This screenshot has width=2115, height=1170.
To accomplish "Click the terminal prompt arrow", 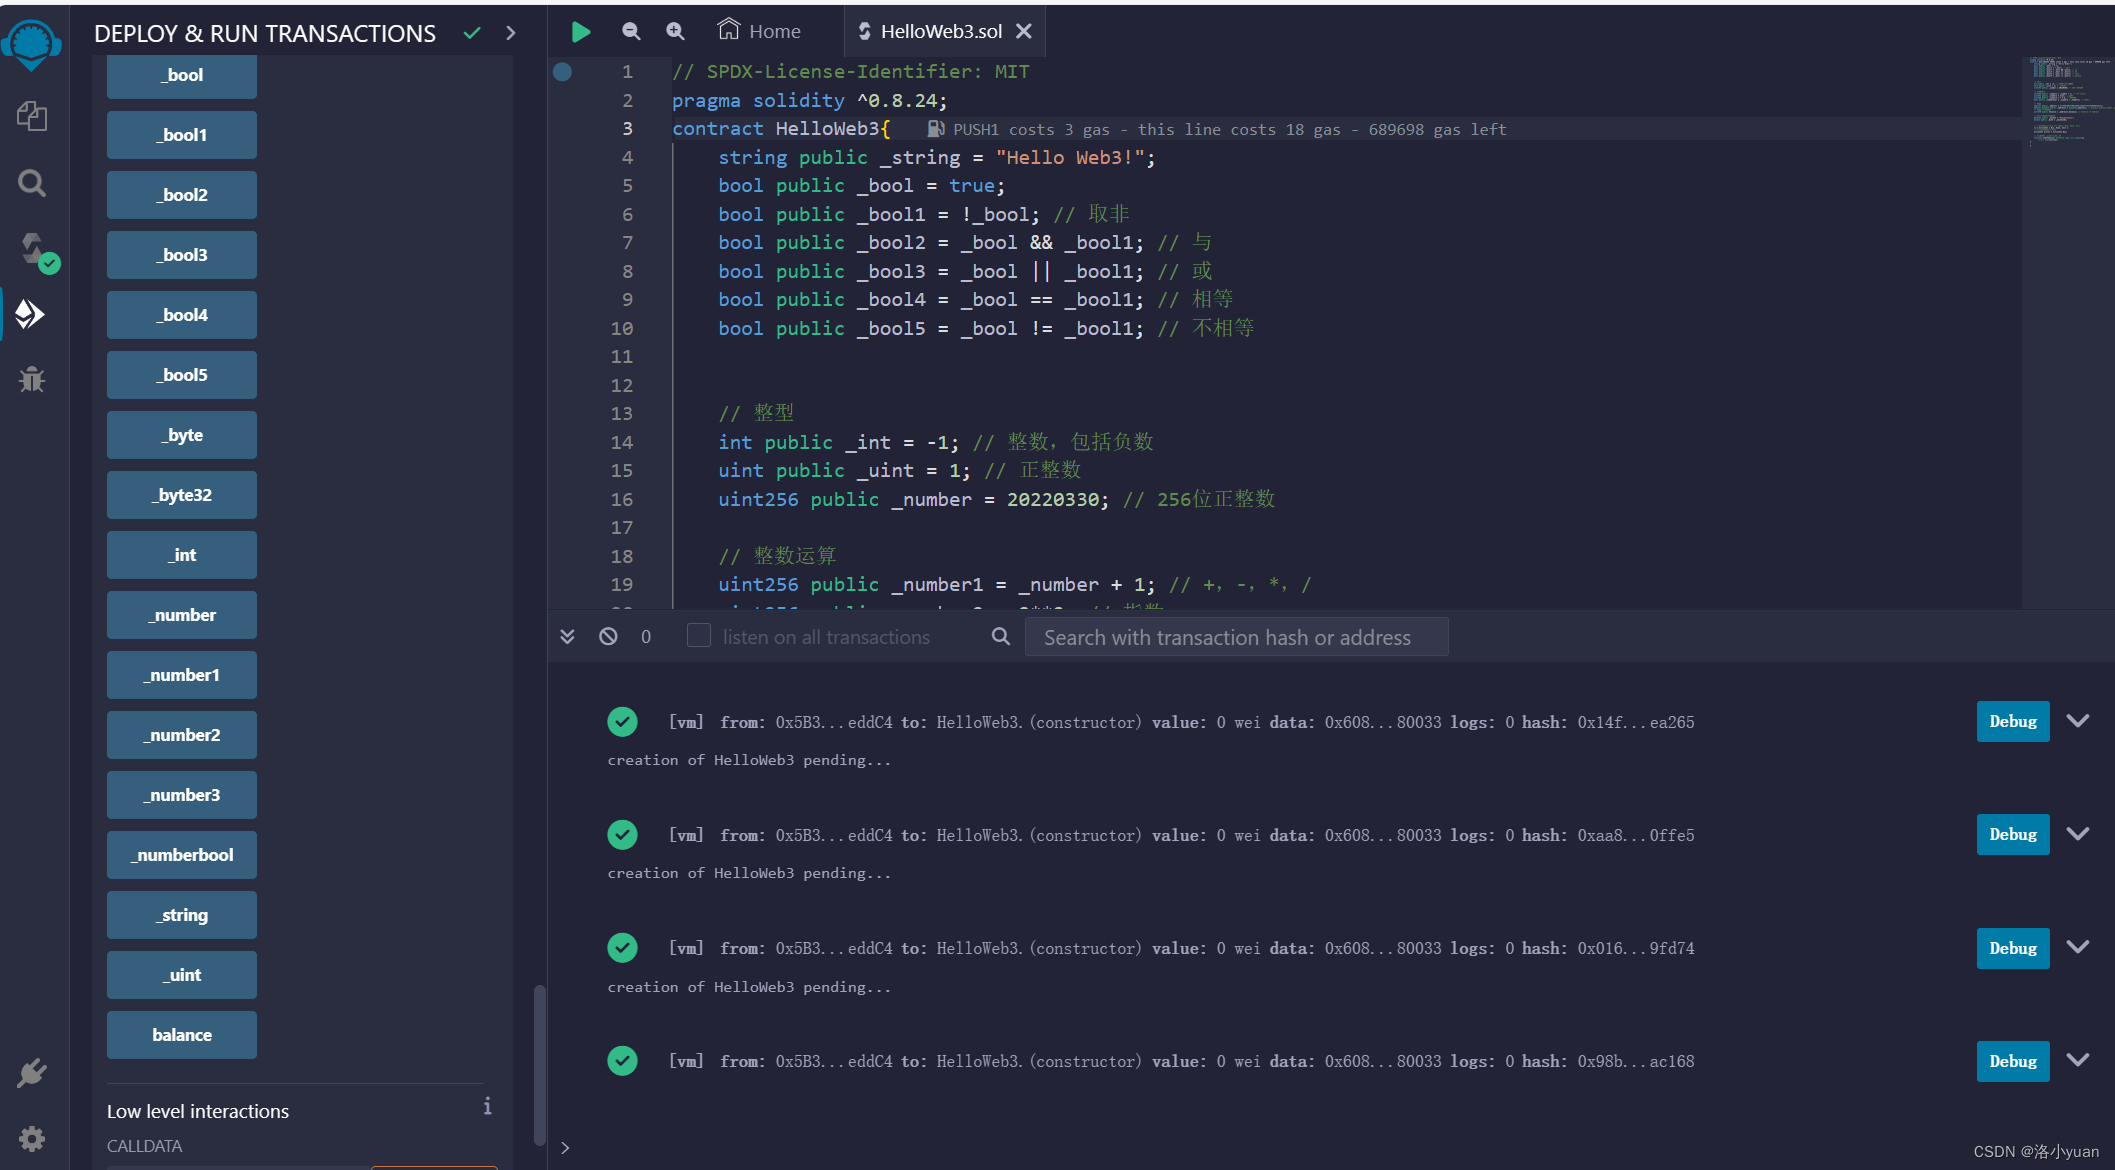I will (x=565, y=1147).
